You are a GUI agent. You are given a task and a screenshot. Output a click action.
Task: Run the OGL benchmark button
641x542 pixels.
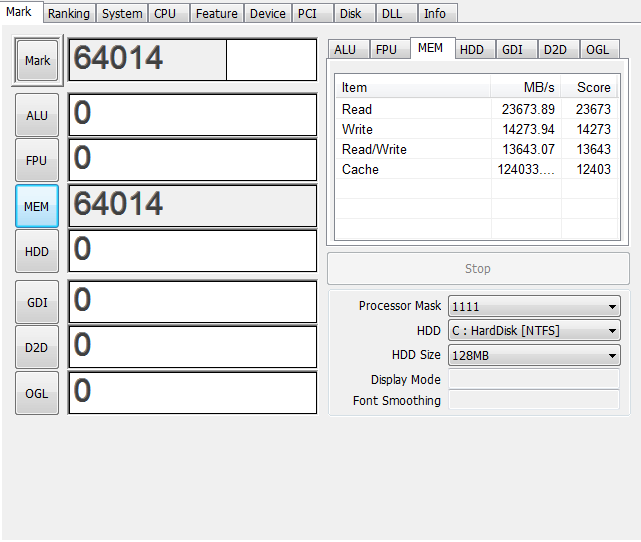click(x=37, y=393)
